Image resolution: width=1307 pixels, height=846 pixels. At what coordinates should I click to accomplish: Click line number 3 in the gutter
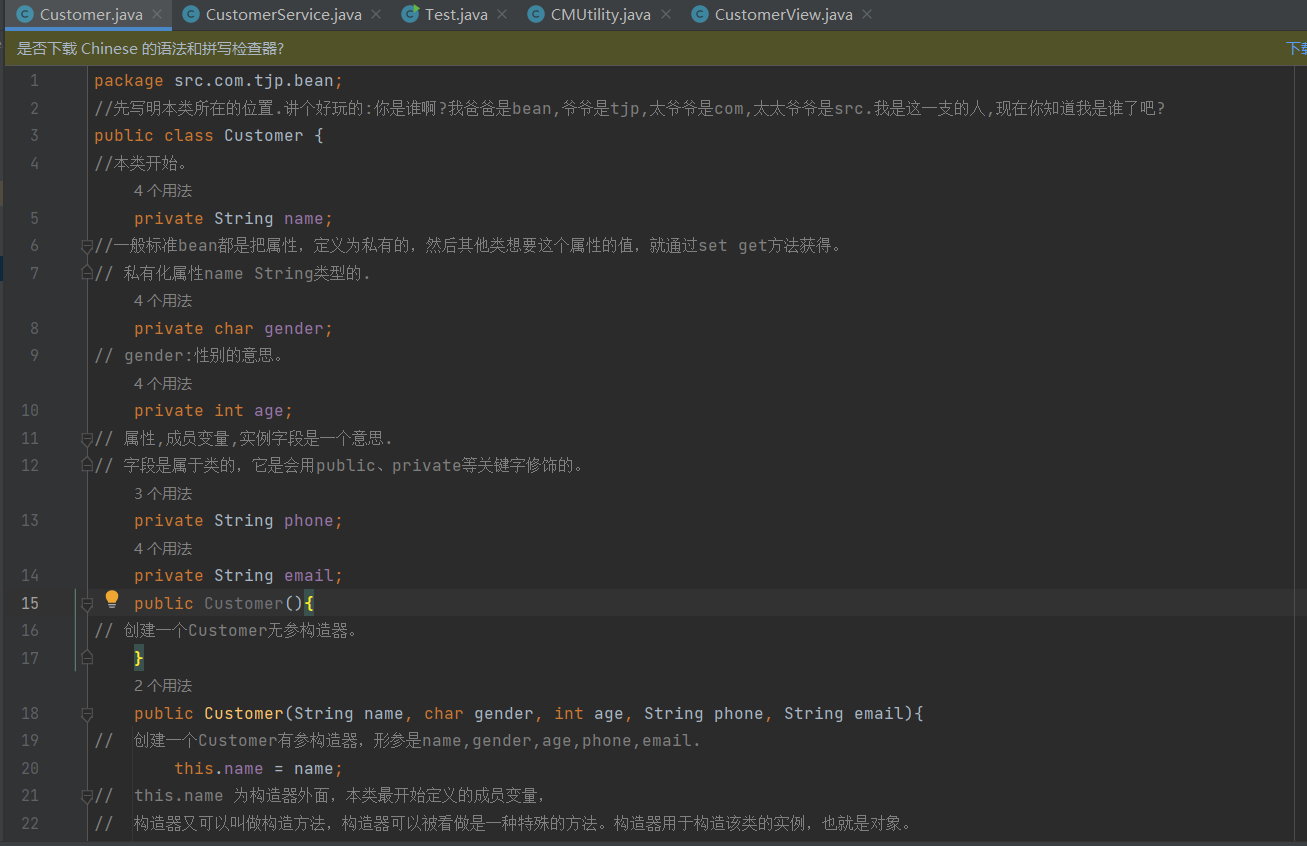pos(35,135)
